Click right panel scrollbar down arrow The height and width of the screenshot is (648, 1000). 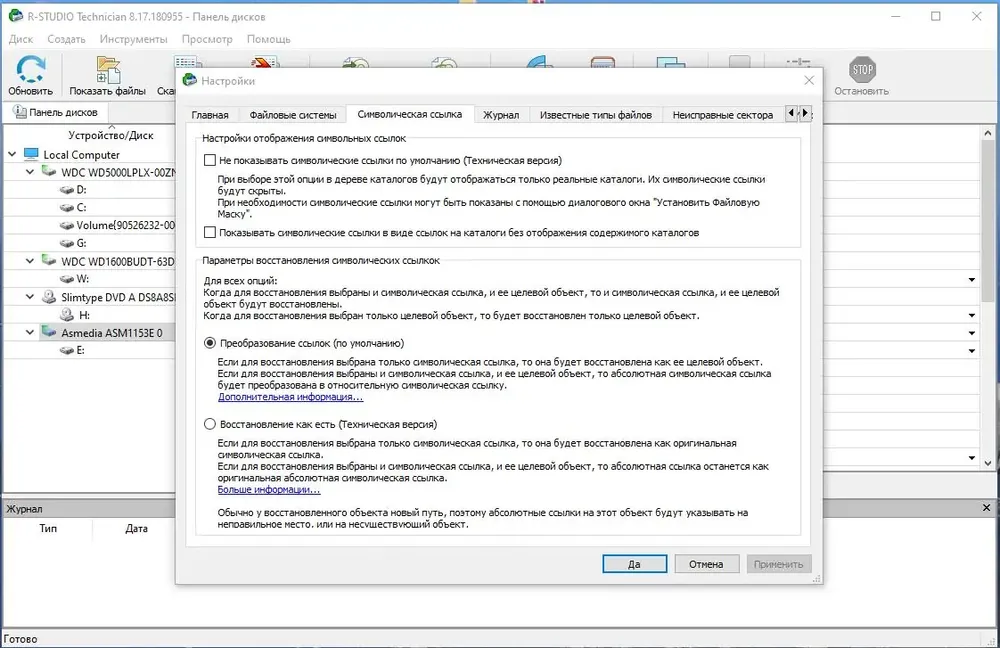pos(988,463)
